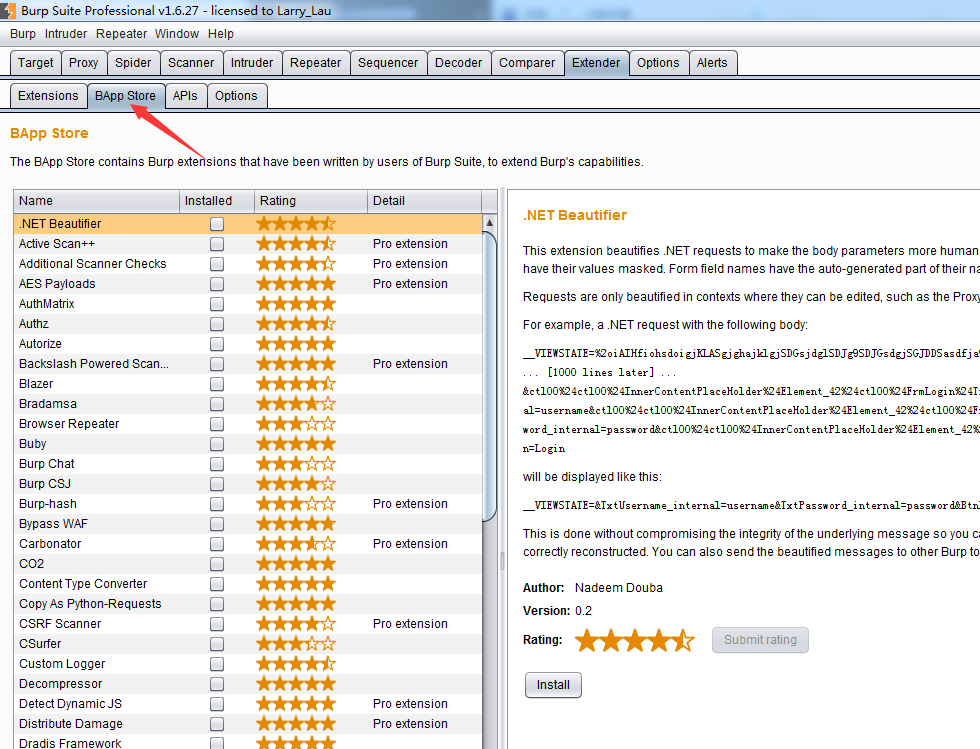Switch to the Proxy tab
Screen dimensions: 980x749
84,63
